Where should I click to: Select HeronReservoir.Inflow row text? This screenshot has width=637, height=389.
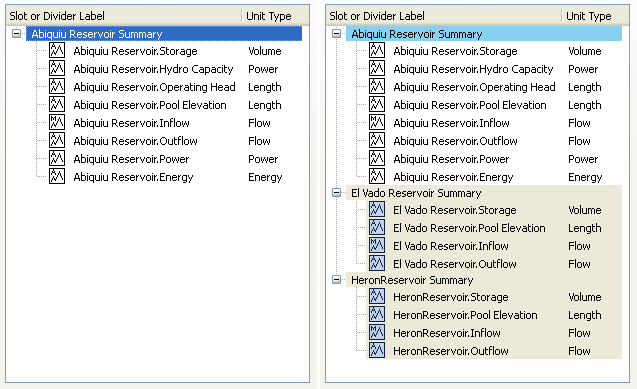(446, 333)
